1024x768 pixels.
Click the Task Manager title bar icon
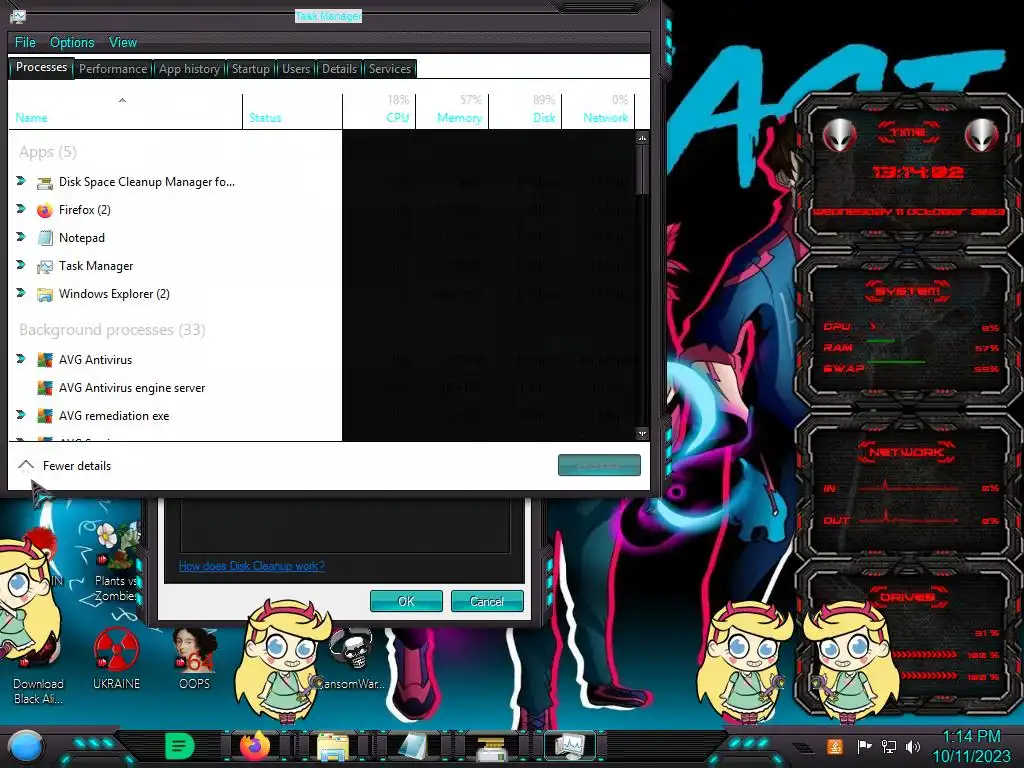18,16
